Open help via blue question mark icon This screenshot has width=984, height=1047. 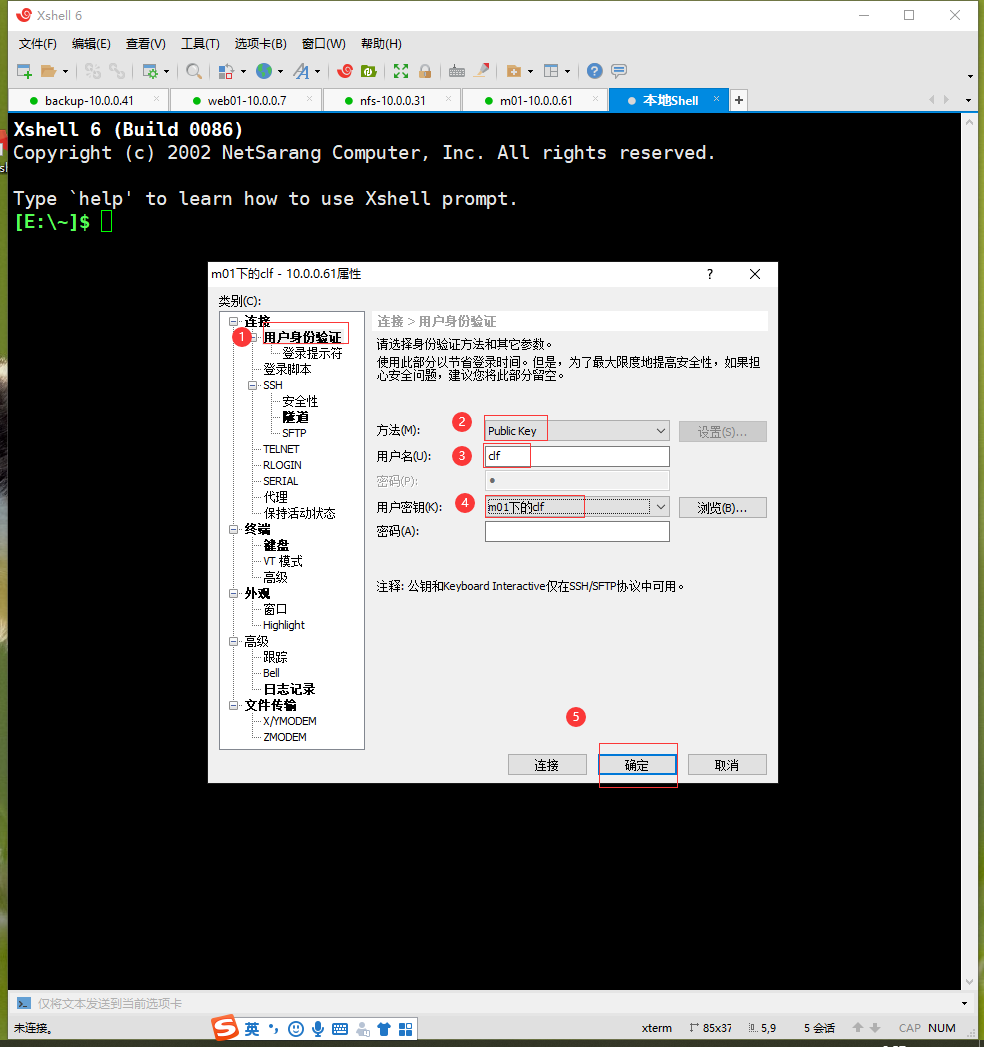click(x=594, y=71)
